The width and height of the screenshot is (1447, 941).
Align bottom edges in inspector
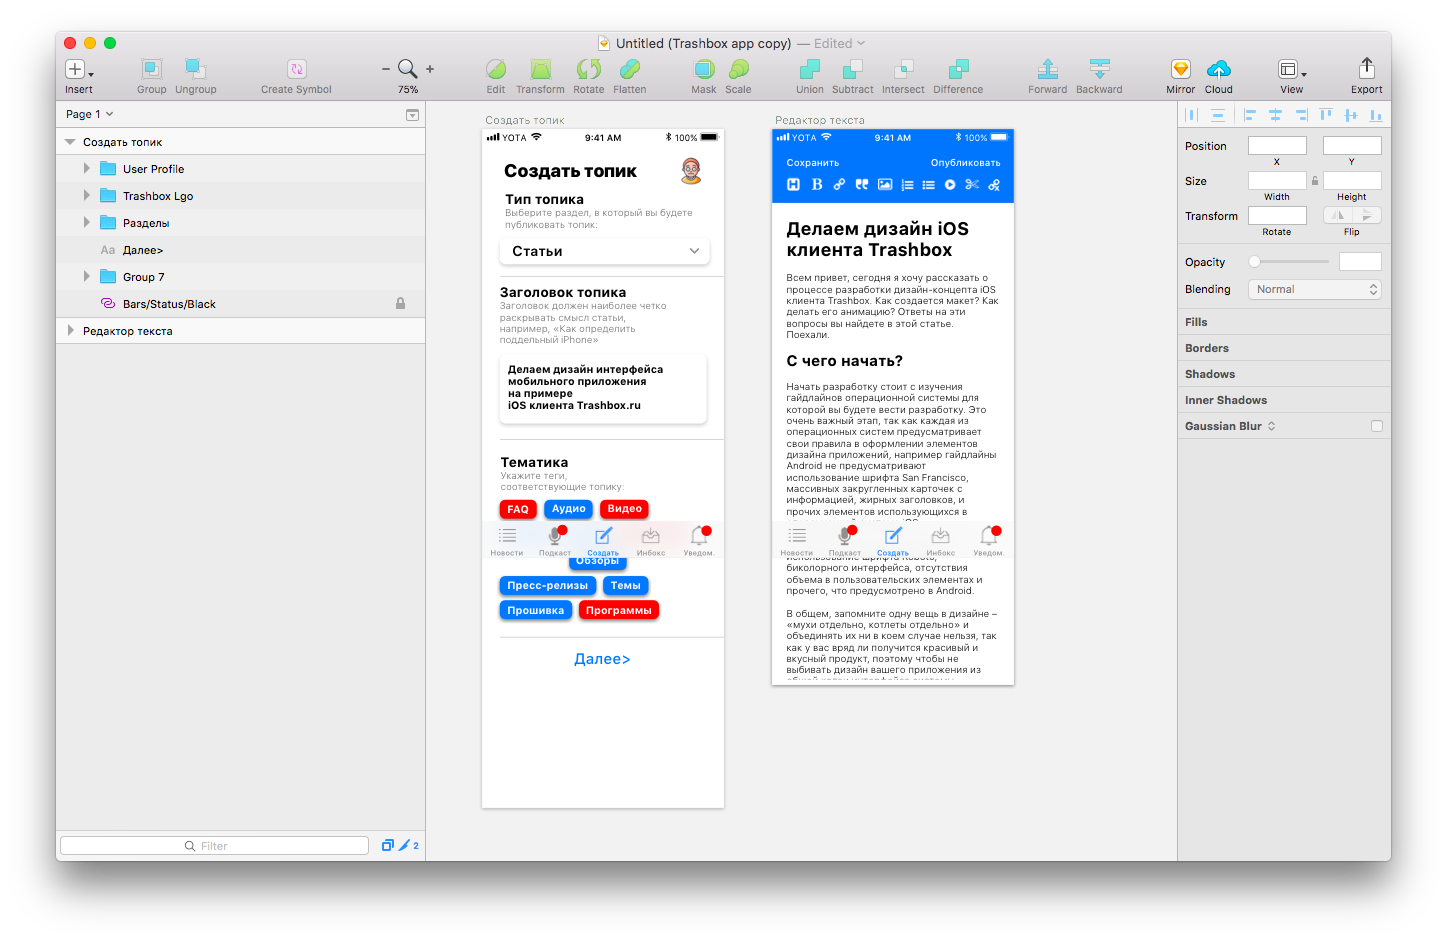(x=1376, y=115)
